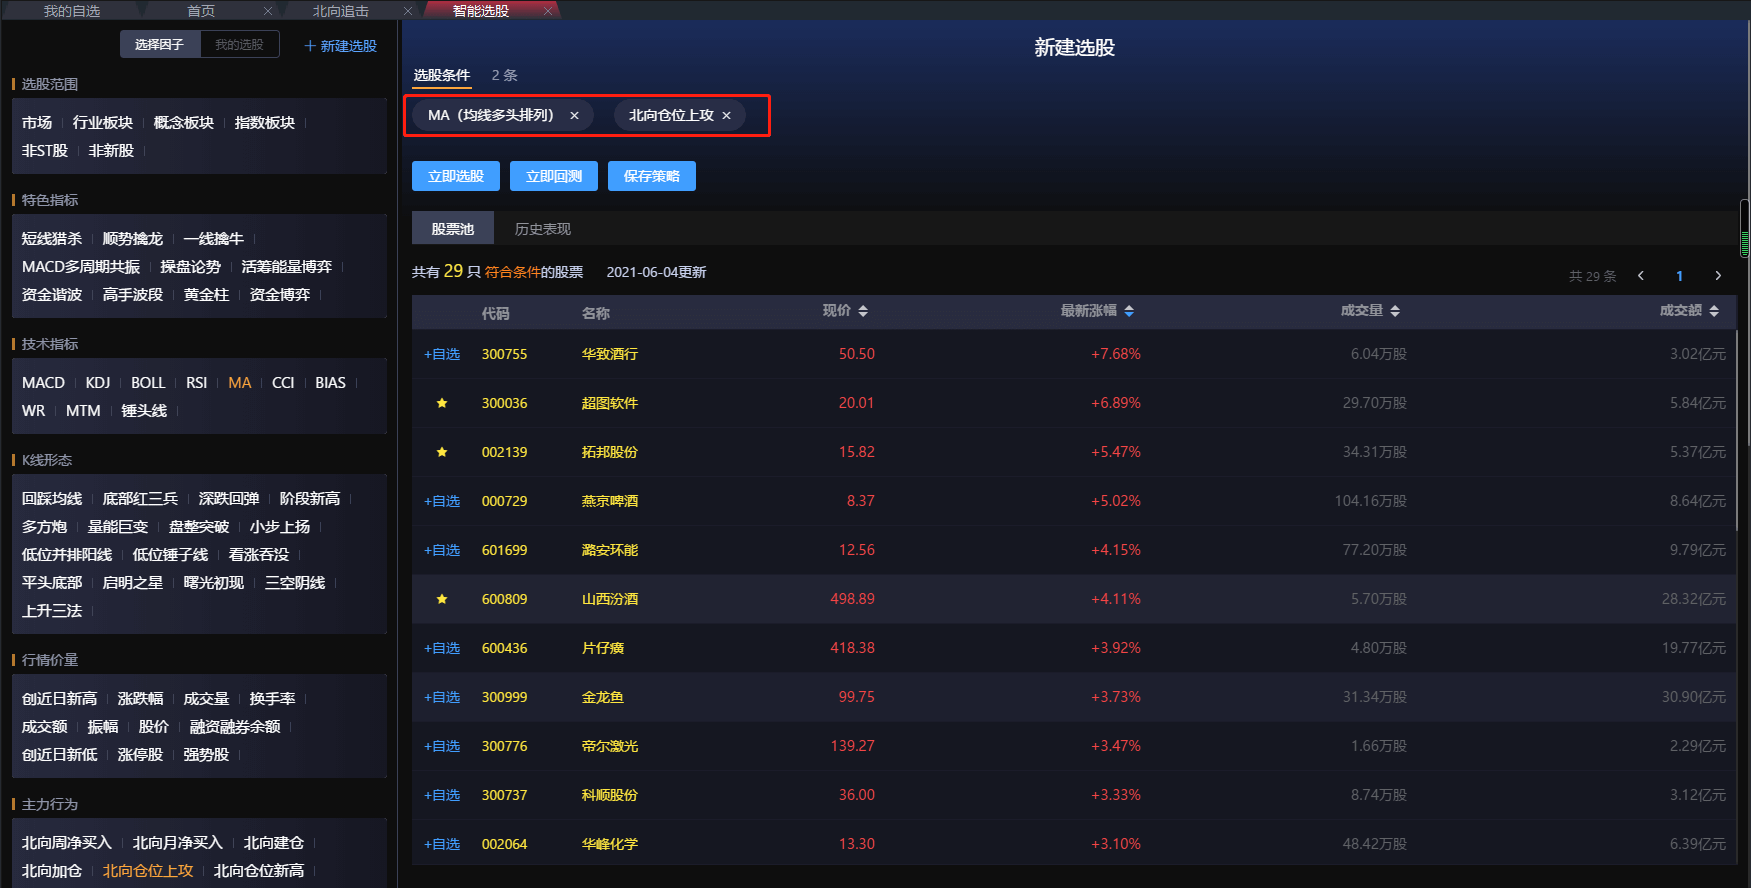Unstar 超图软件 from favorites
1751x888 pixels.
(x=442, y=403)
